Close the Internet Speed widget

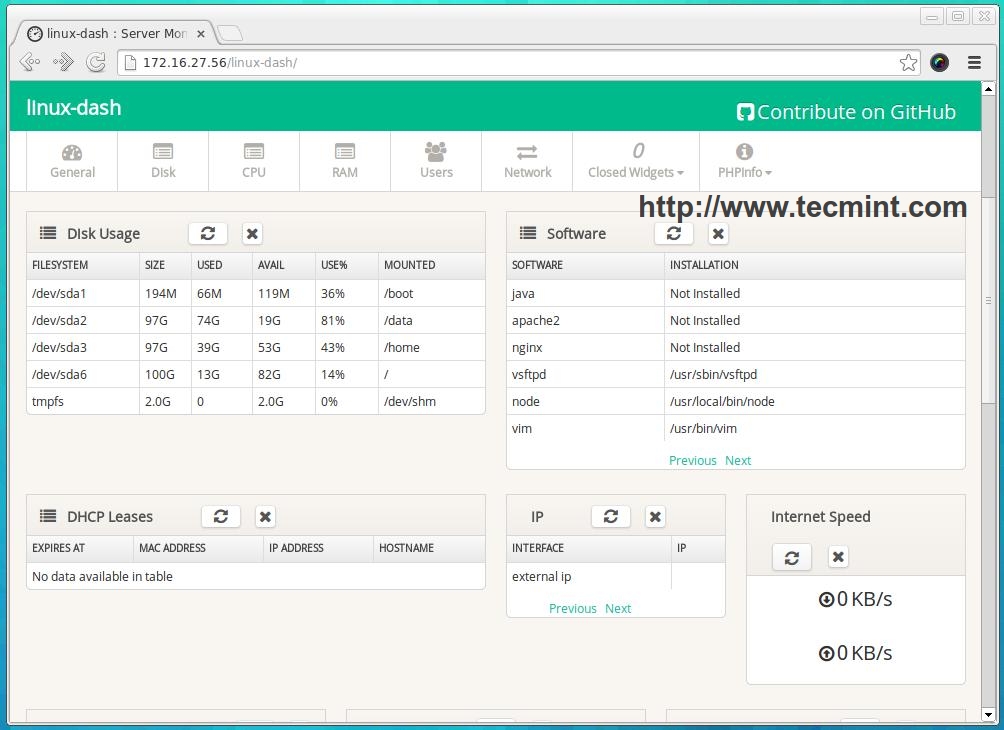click(x=838, y=557)
